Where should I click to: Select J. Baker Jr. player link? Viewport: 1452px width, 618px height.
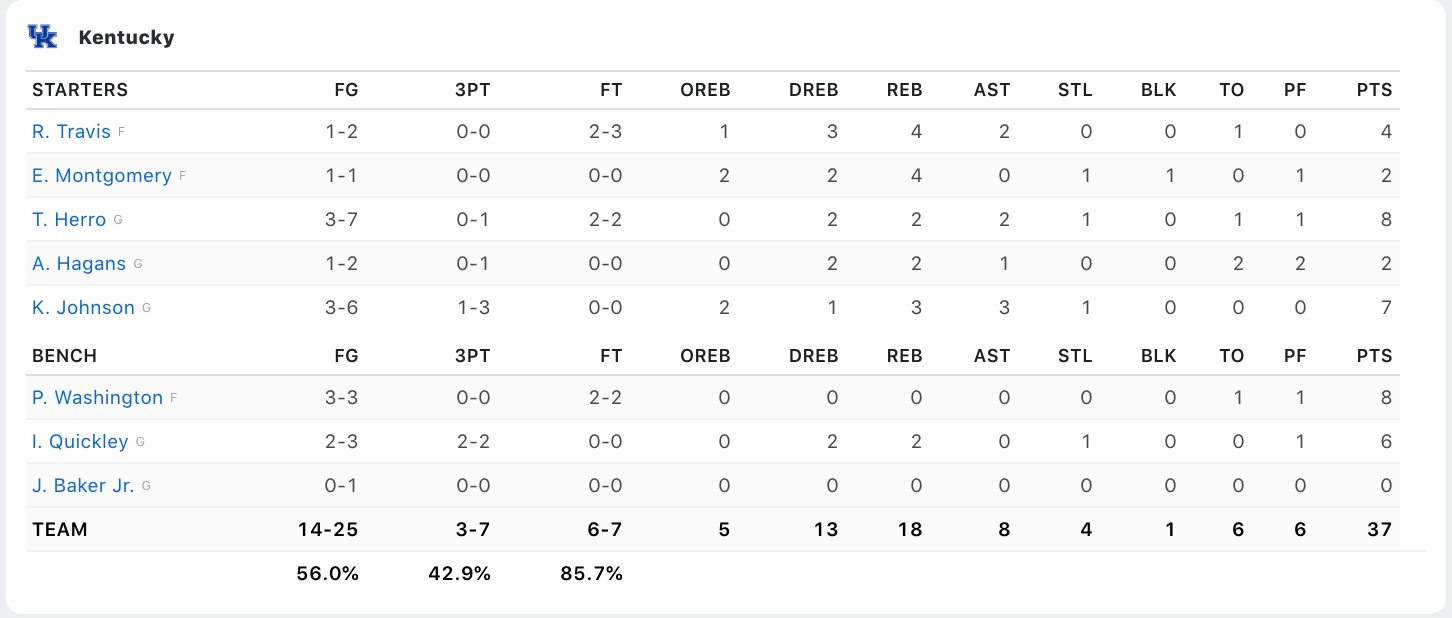point(83,486)
